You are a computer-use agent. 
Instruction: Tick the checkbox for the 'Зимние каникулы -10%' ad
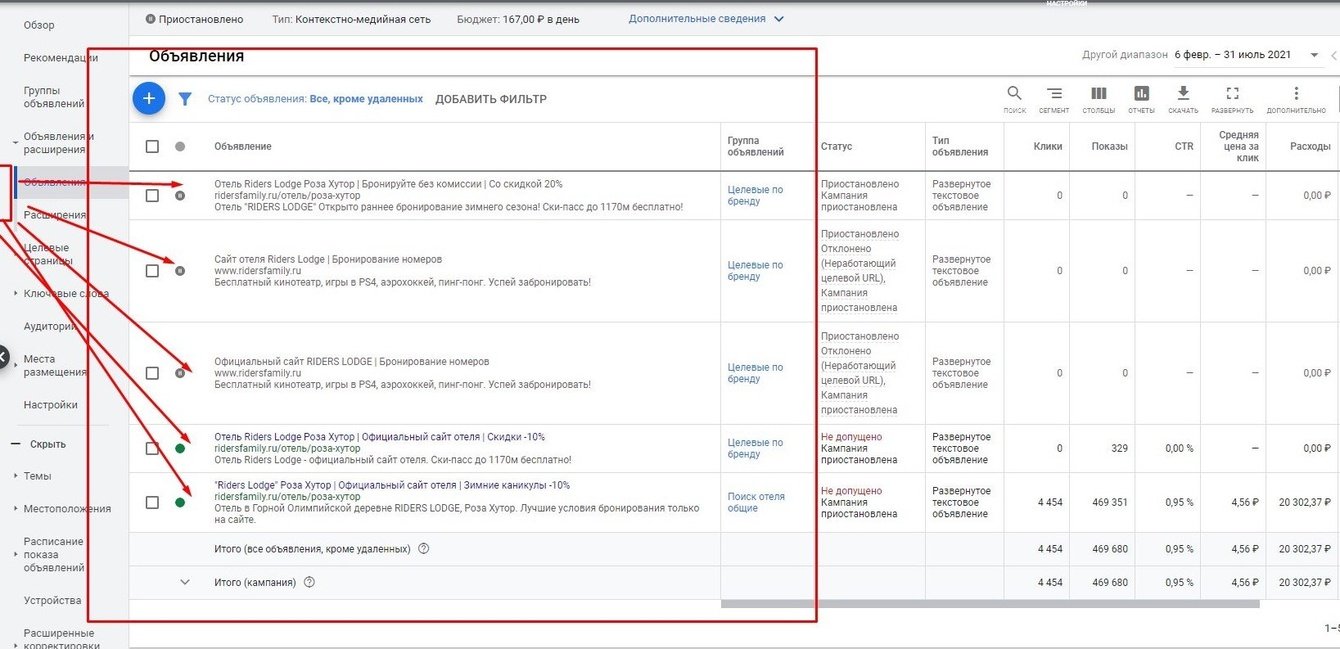(152, 502)
